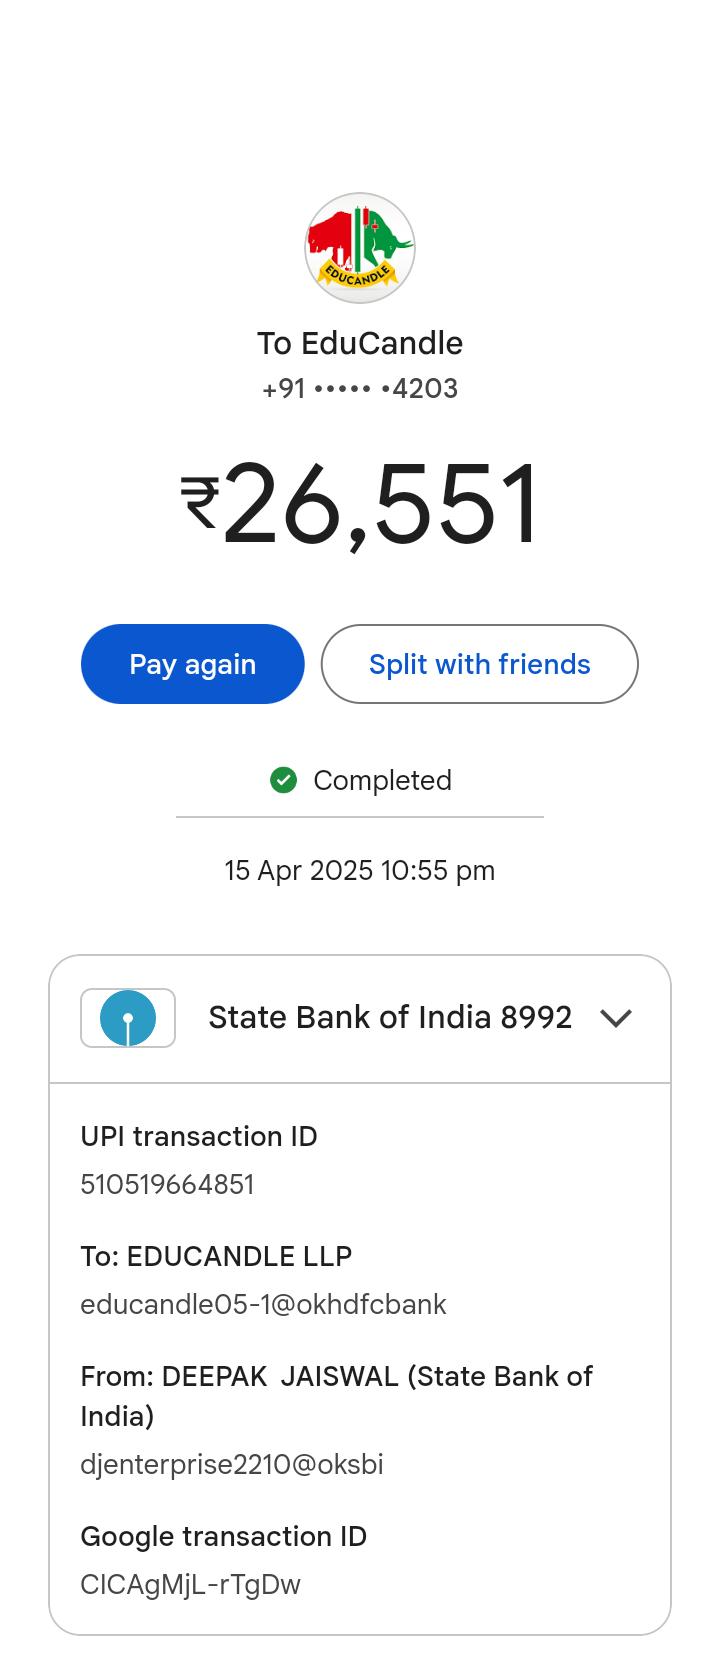Select the Completed status text
Image resolution: width=720 pixels, height=1661 pixels.
tap(382, 780)
